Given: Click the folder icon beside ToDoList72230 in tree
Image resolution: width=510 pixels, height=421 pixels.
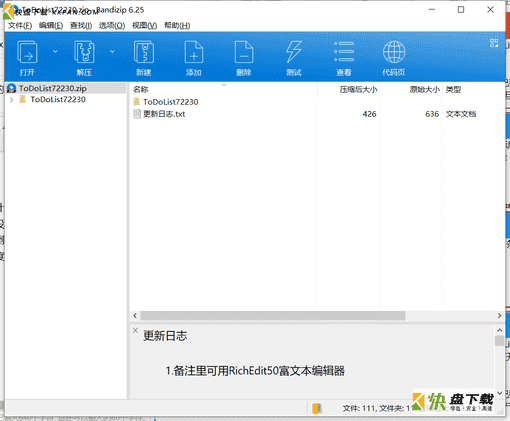Looking at the screenshot, I should [x=22, y=99].
